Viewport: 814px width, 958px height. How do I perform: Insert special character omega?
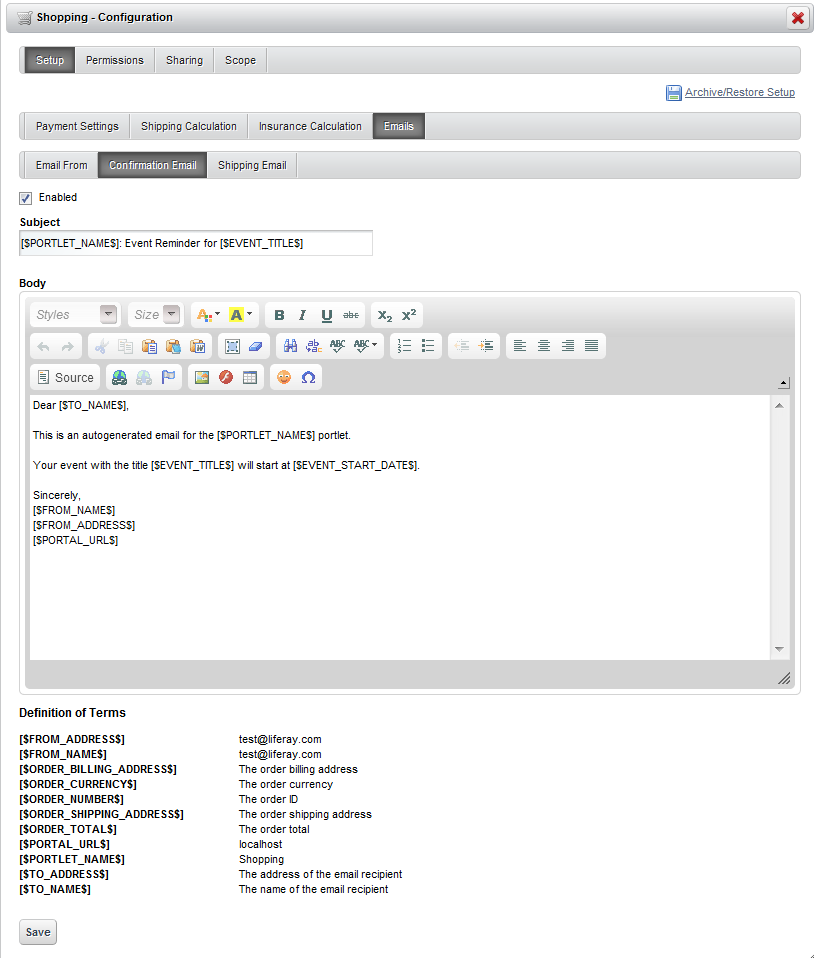[309, 378]
